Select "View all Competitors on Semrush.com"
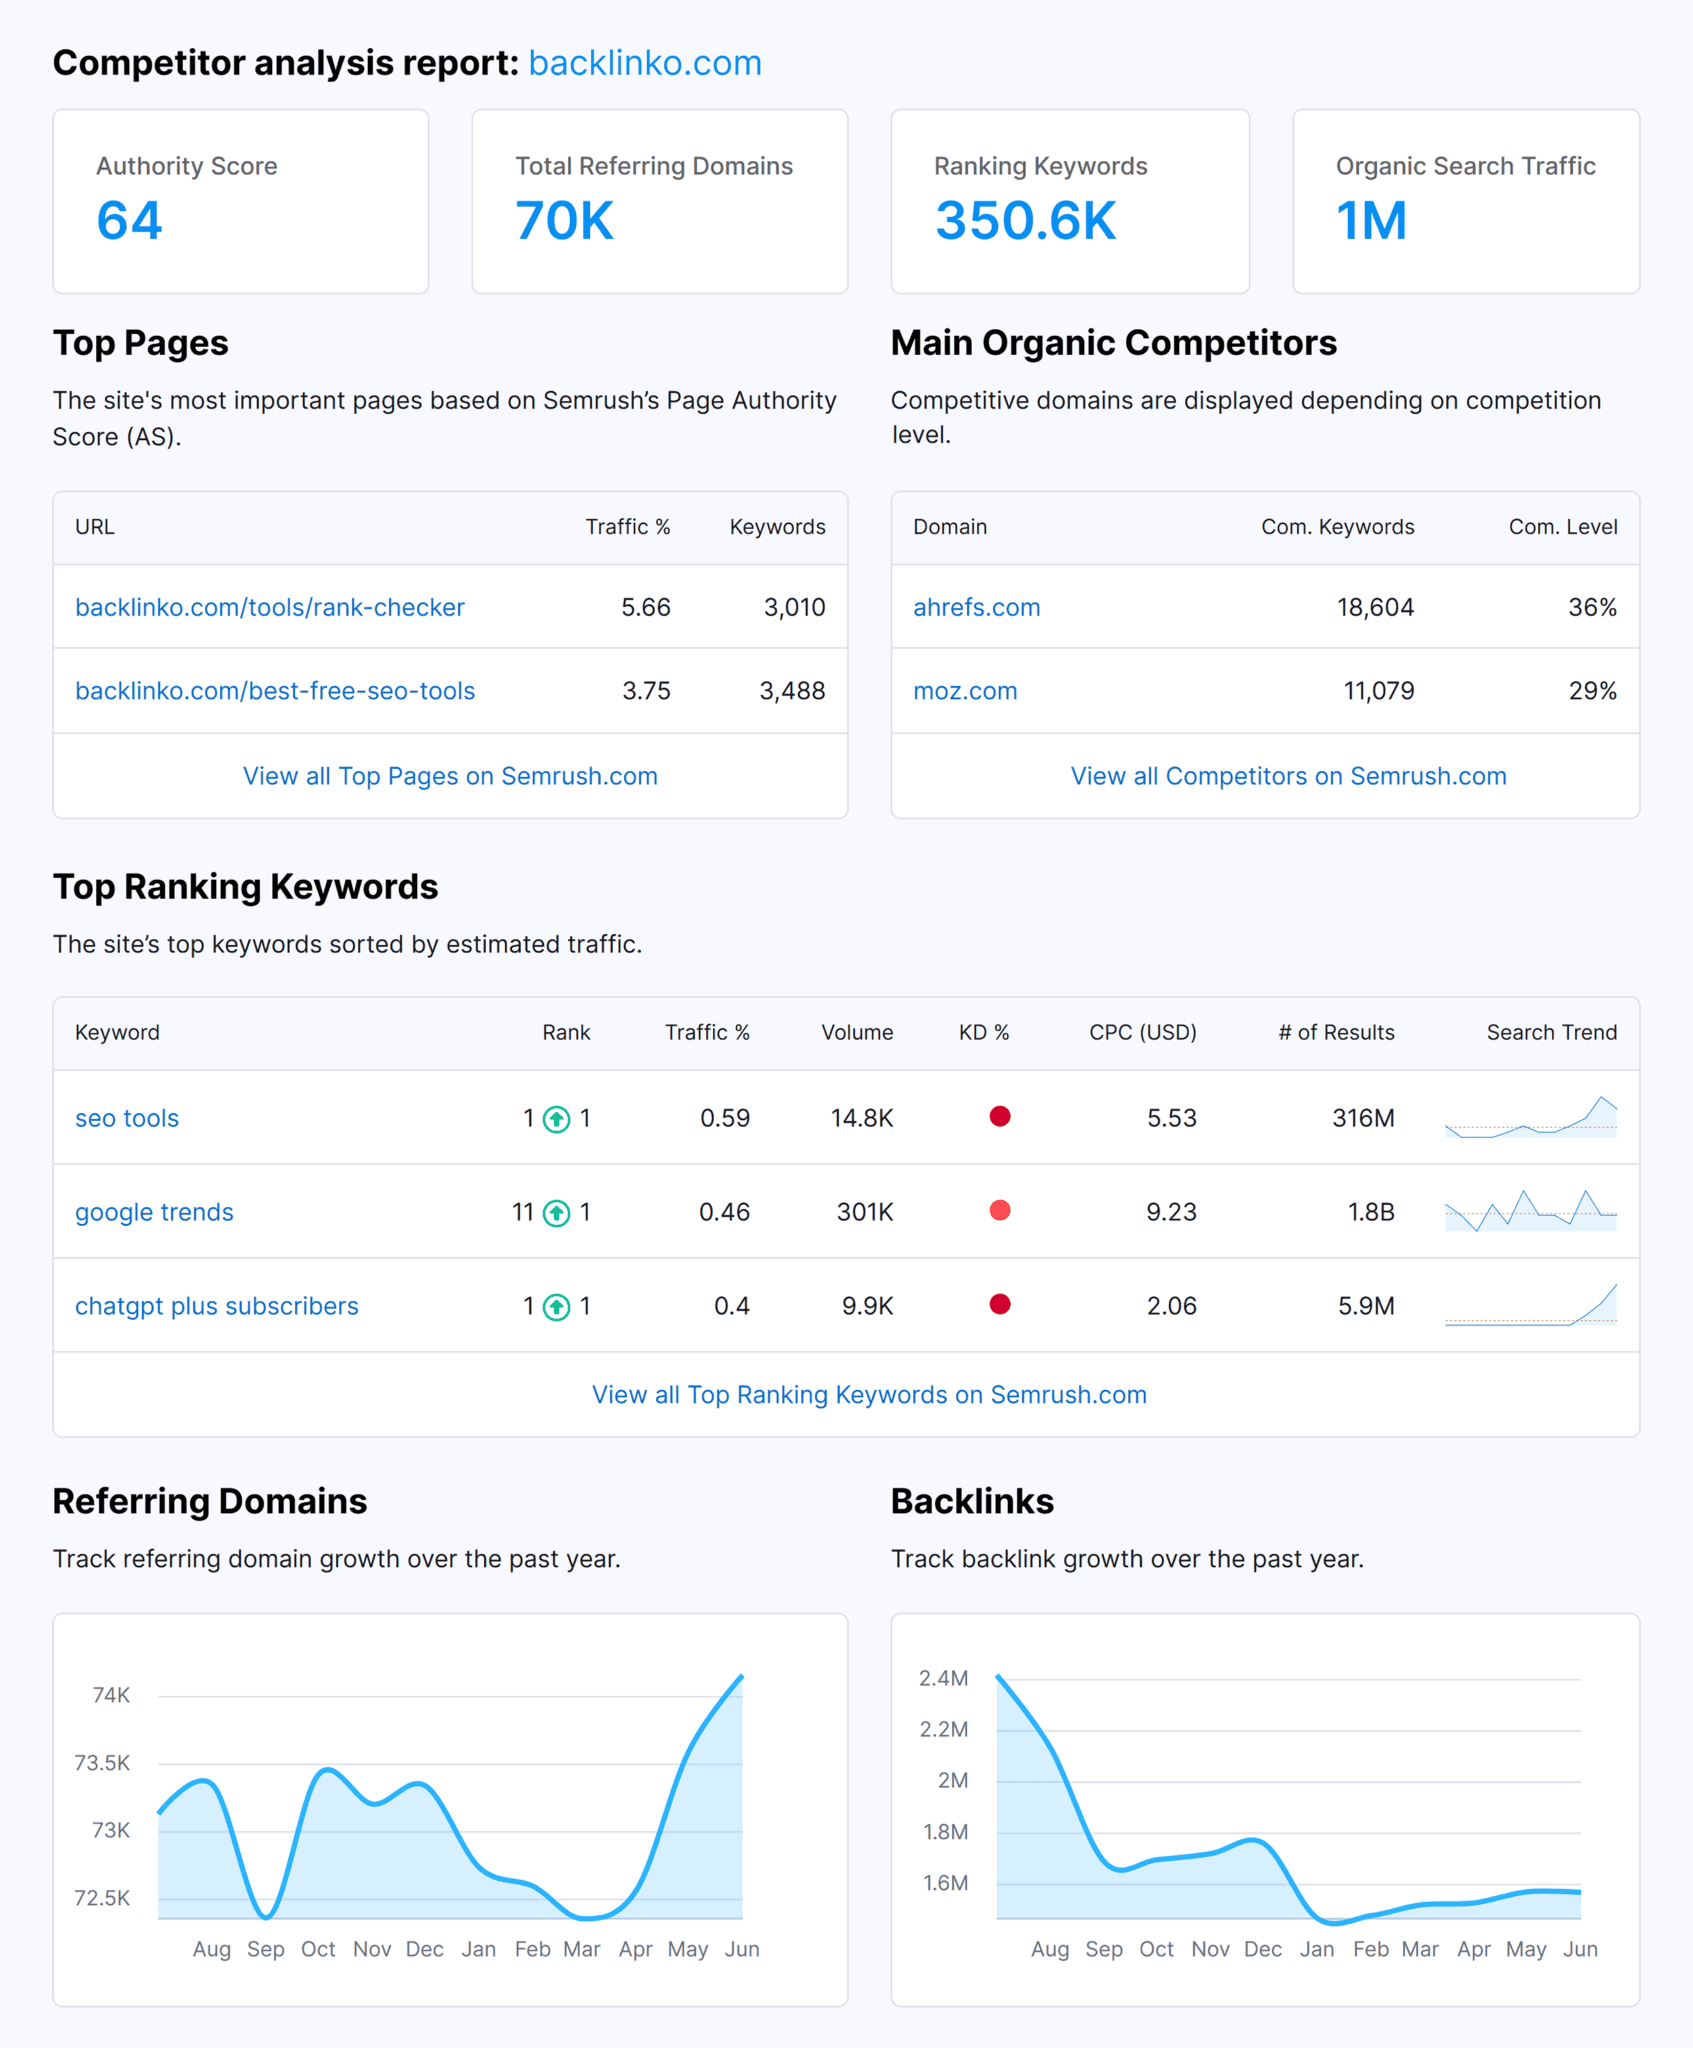This screenshot has height=2048, width=1693. (1288, 775)
